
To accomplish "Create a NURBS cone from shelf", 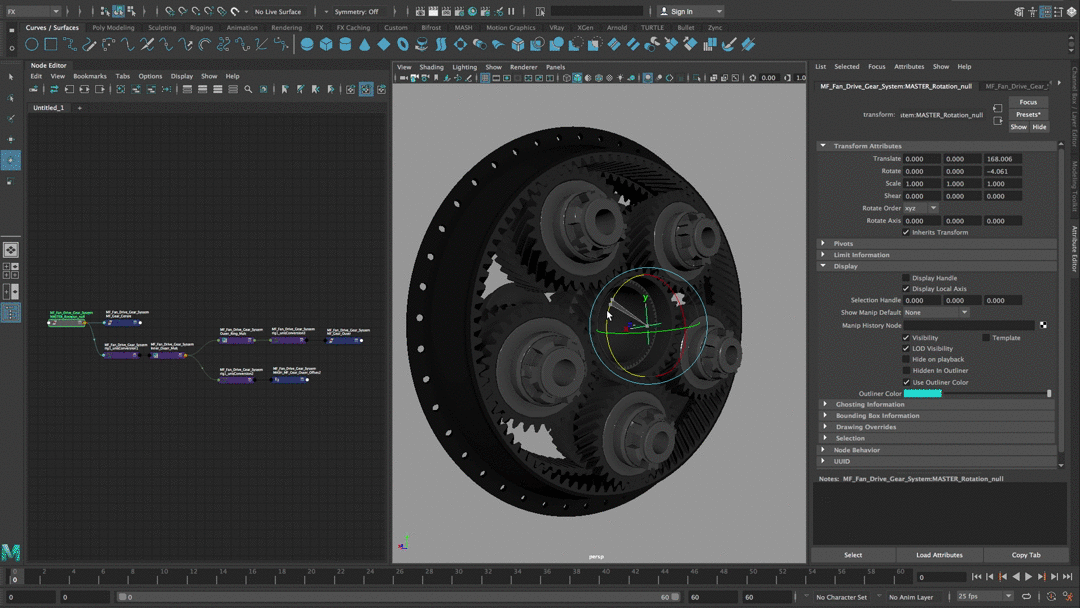I will (364, 45).
